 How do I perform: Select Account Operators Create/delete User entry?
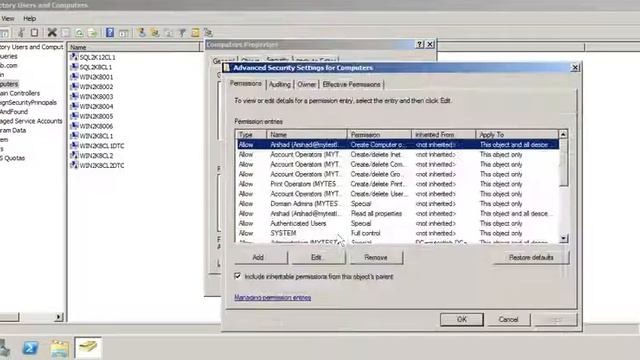(x=398, y=194)
